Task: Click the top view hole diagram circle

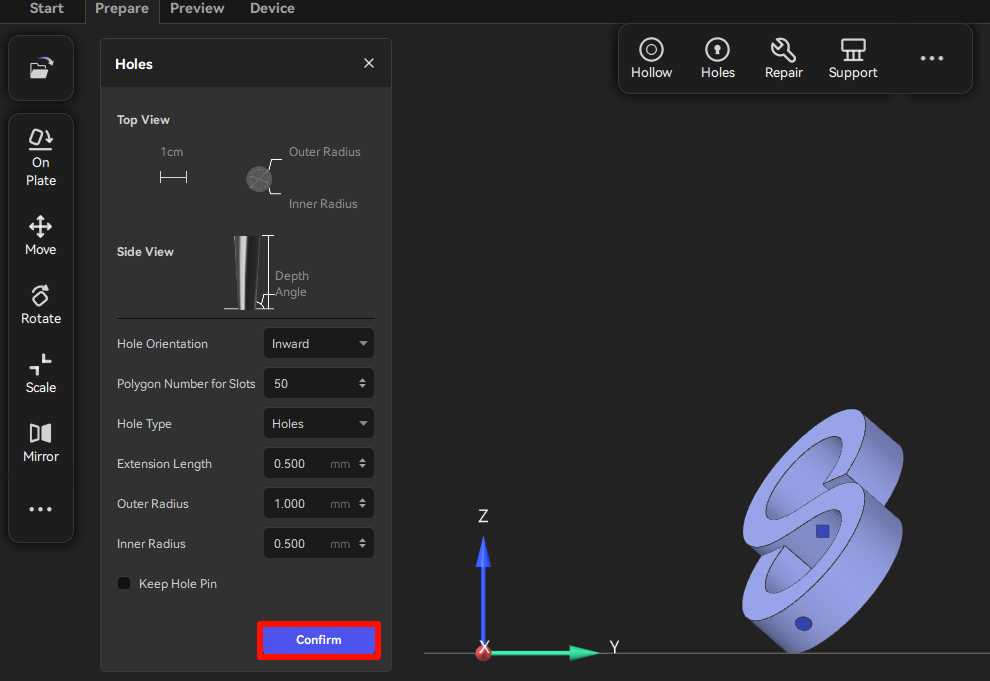Action: pyautogui.click(x=259, y=179)
